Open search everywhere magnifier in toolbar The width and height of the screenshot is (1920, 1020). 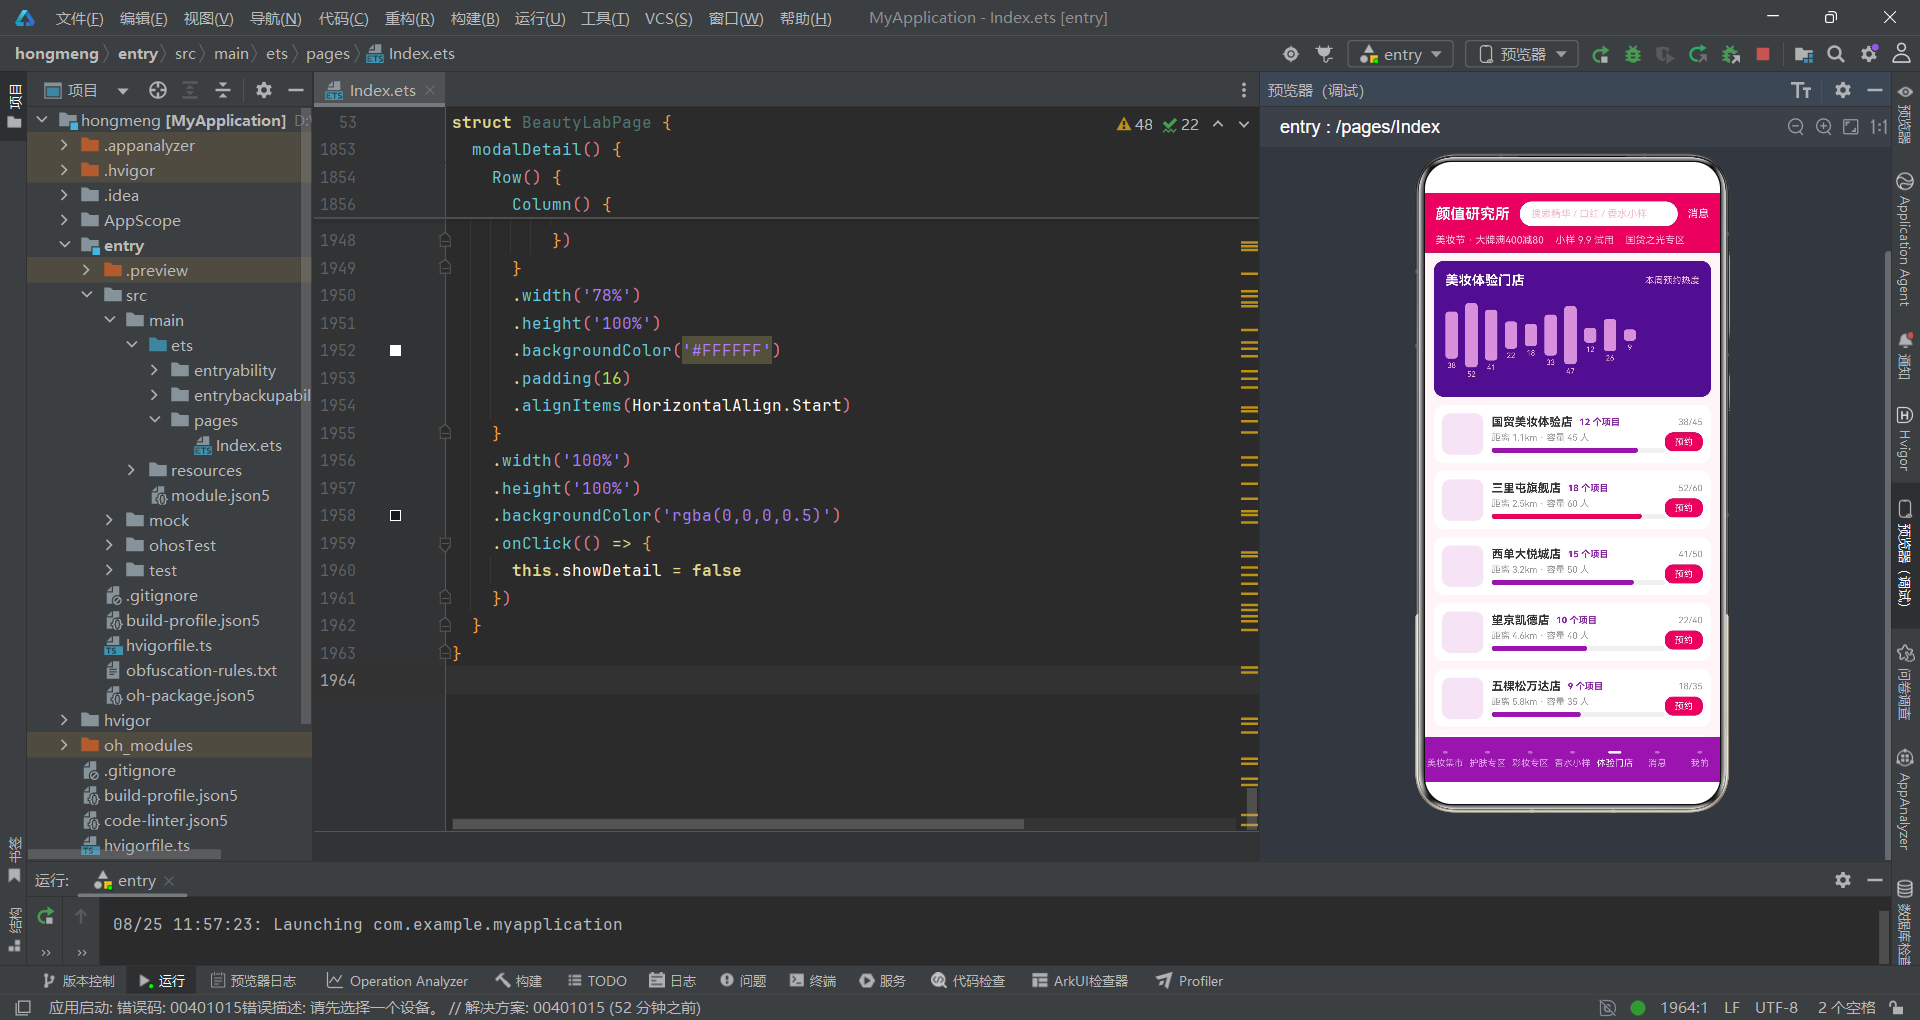(1836, 54)
